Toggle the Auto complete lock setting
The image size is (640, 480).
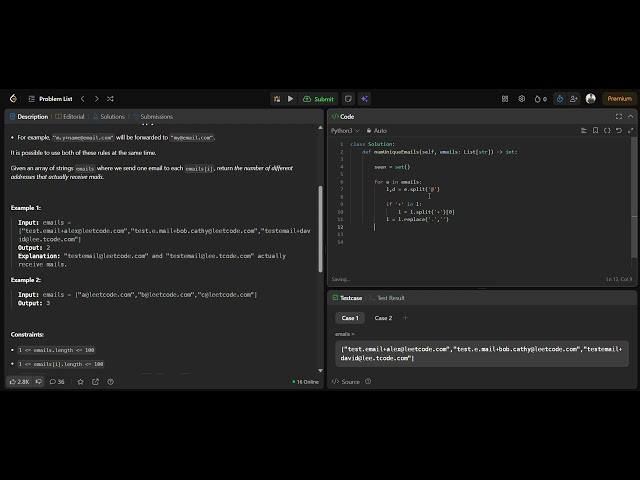[376, 131]
